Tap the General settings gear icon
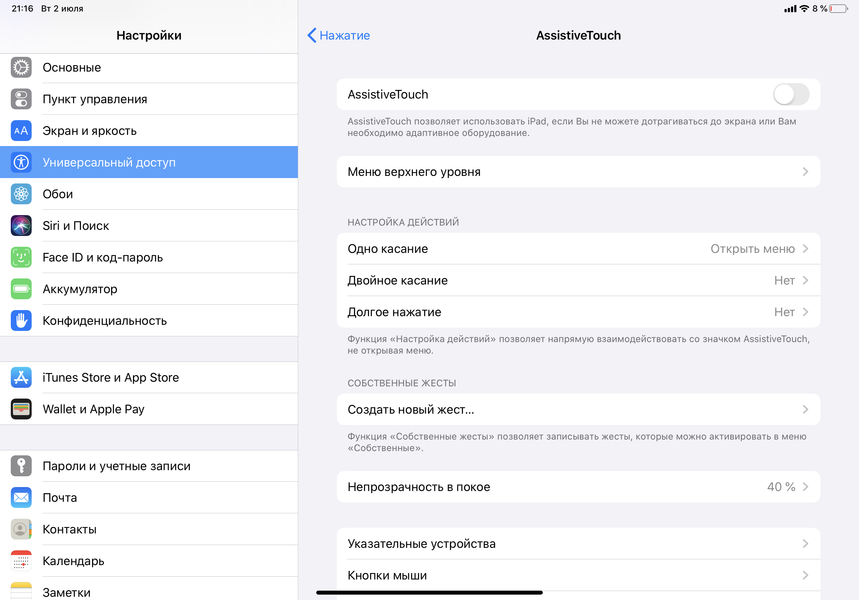Viewport: 859px width, 600px height. coord(22,68)
